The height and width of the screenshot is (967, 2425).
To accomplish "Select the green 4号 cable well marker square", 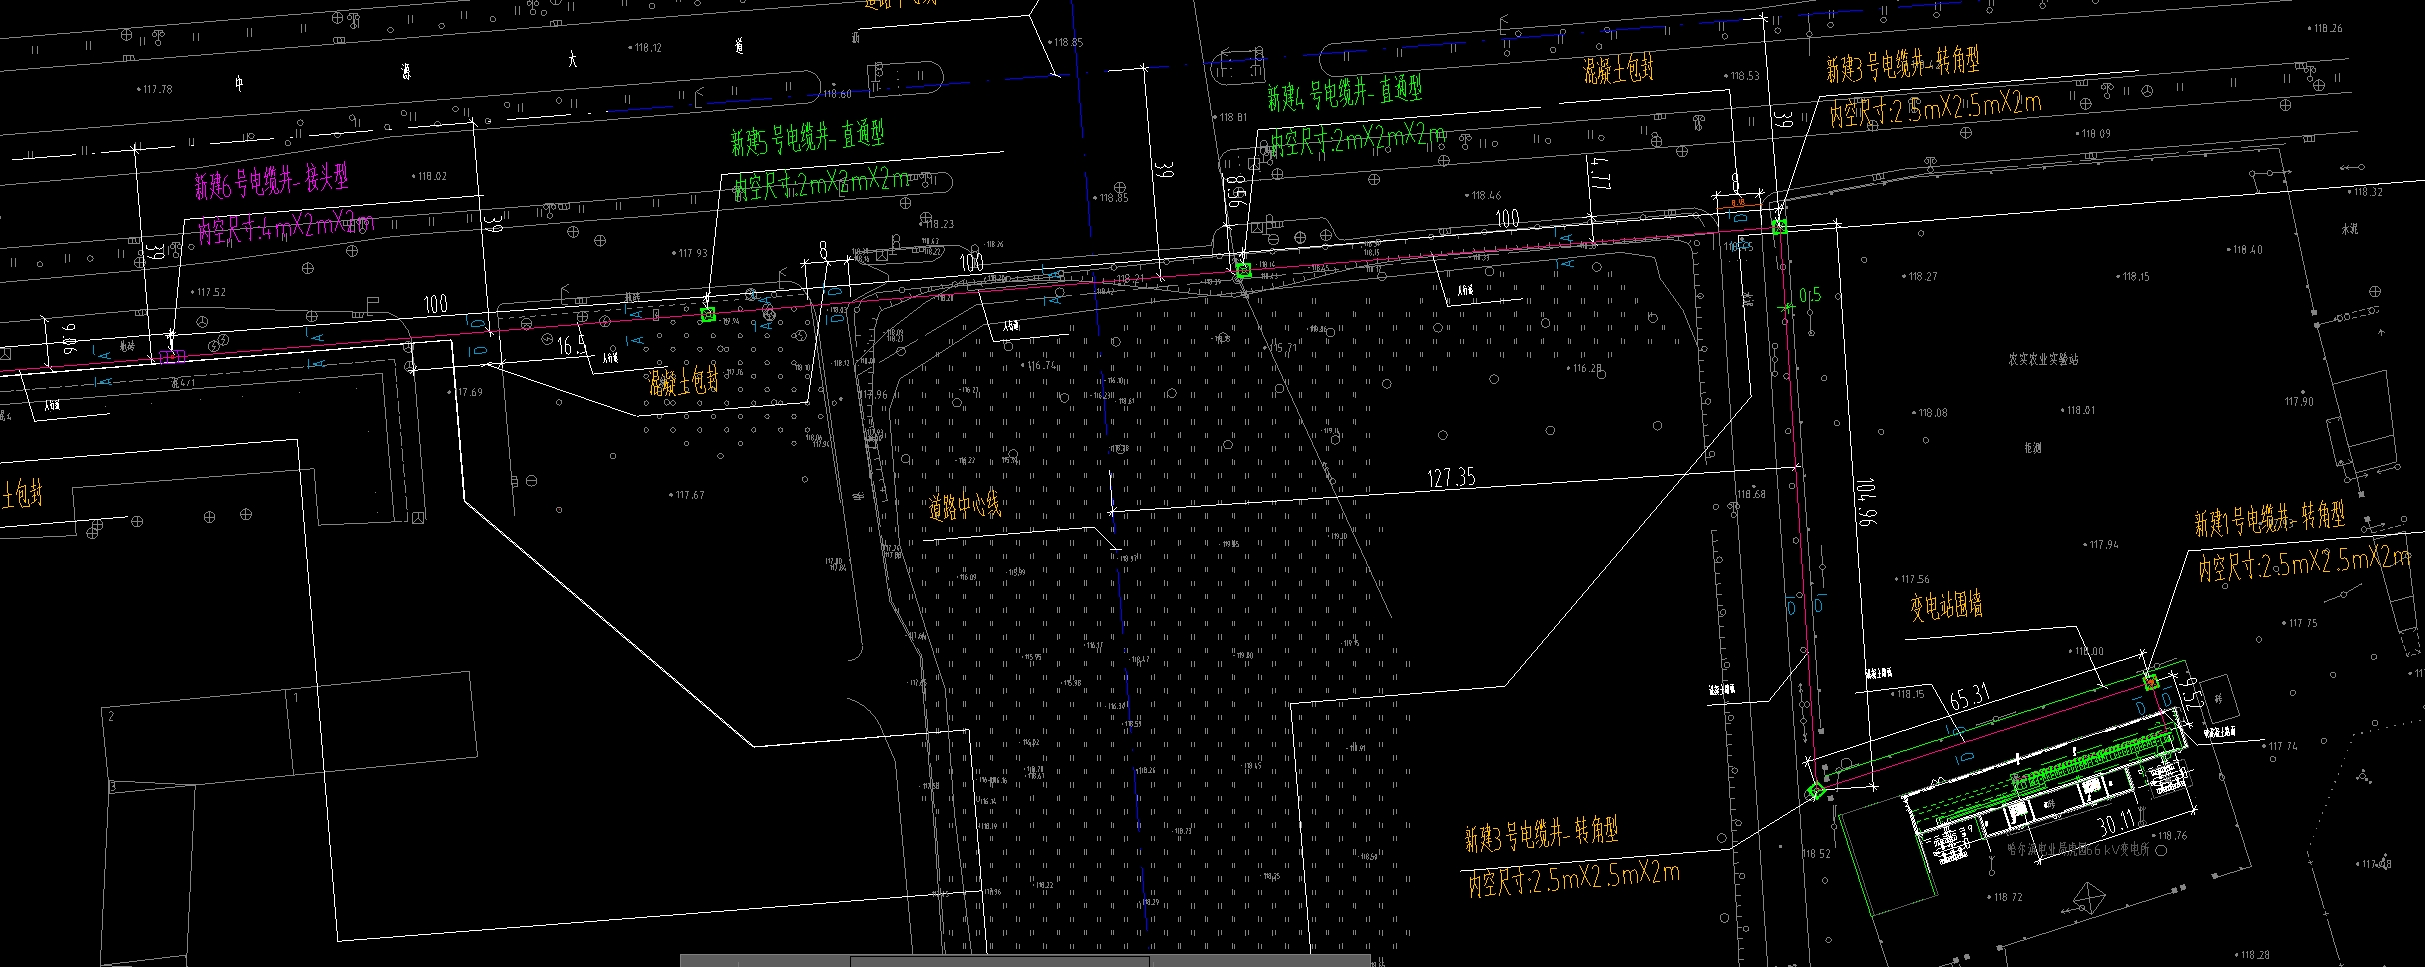I will click(x=1243, y=270).
